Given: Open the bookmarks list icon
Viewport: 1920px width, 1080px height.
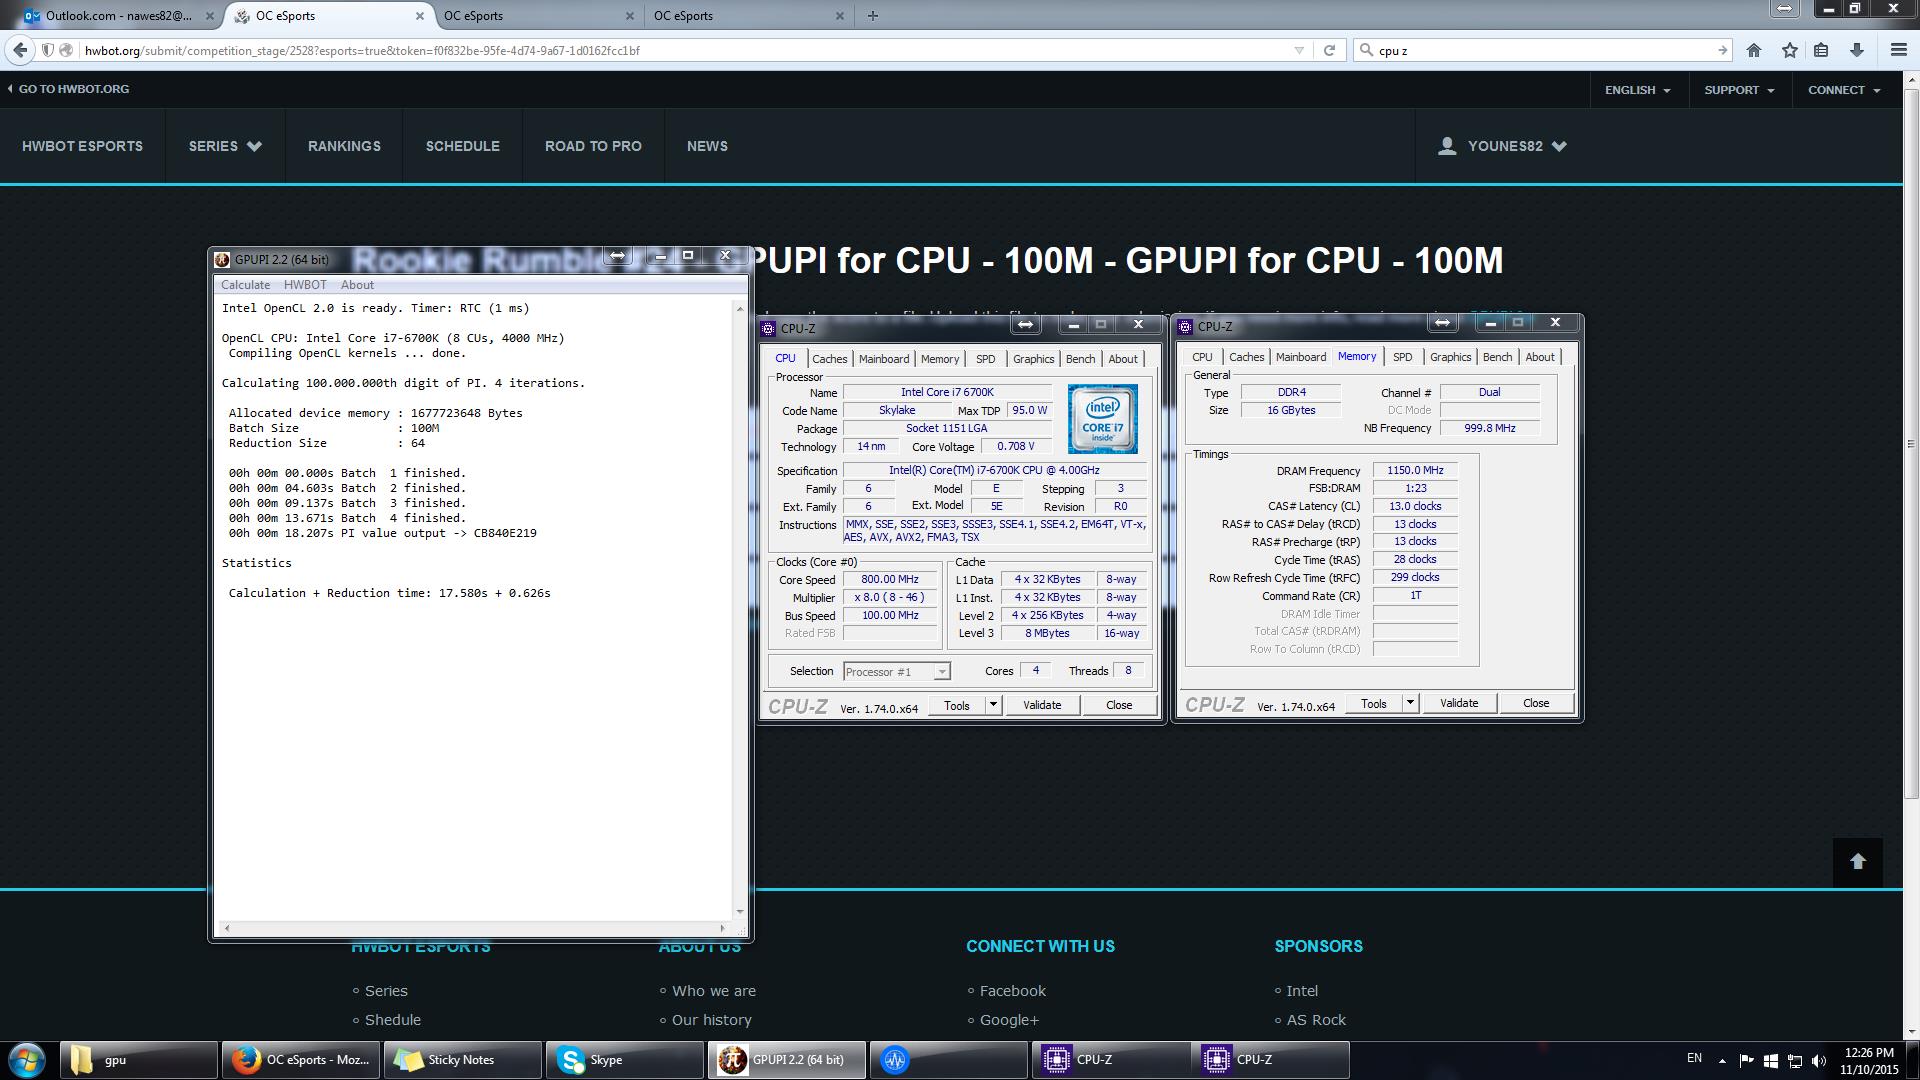Looking at the screenshot, I should [x=1821, y=50].
